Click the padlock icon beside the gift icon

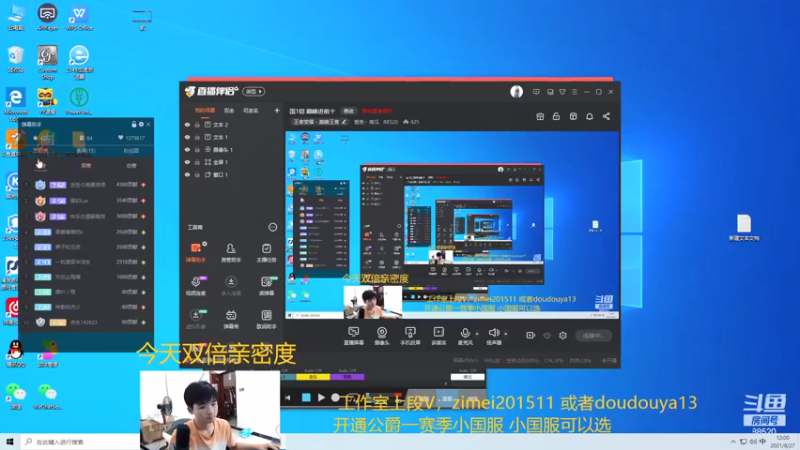pyautogui.click(x=556, y=116)
